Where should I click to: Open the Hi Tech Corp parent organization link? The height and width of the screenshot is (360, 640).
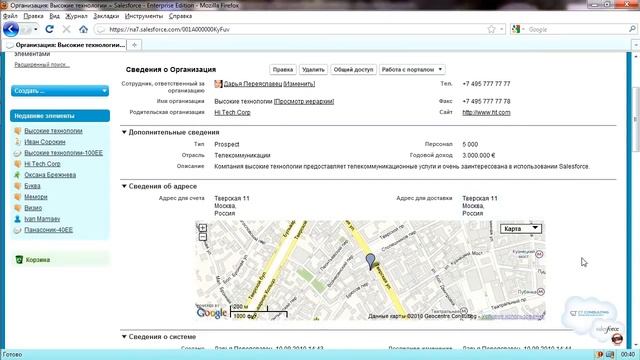tap(232, 112)
